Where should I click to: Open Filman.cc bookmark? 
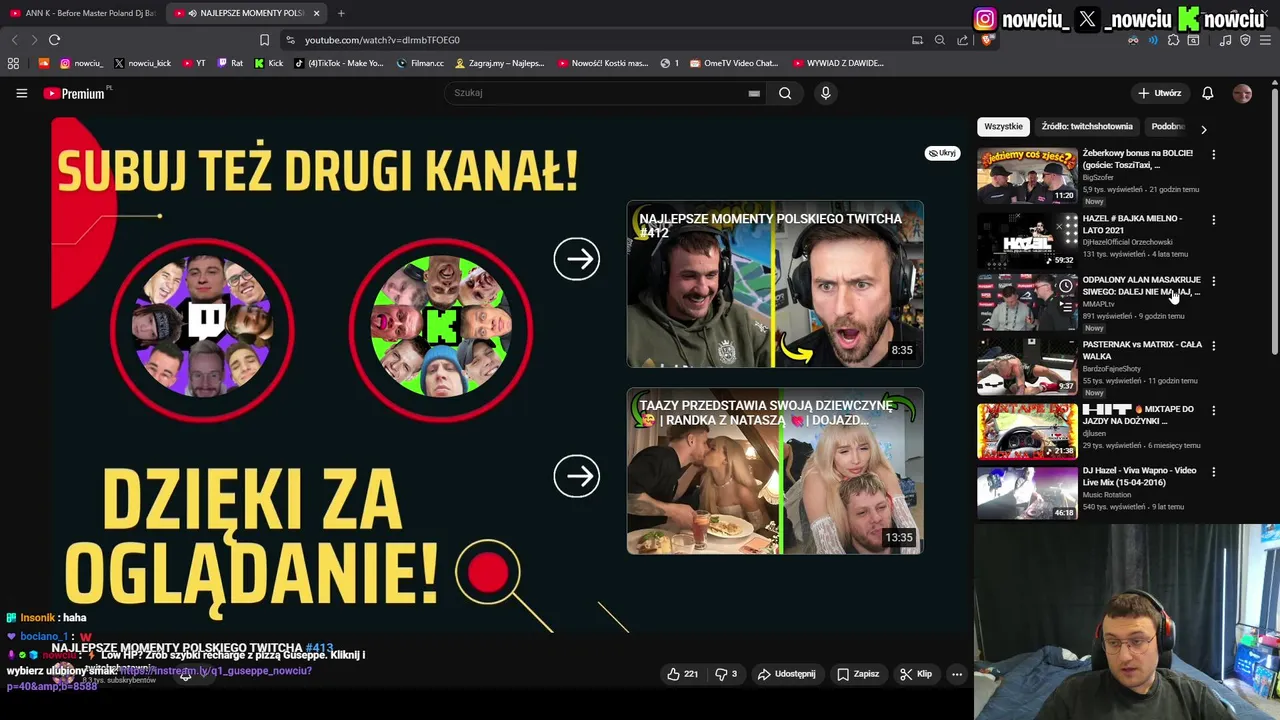tap(420, 63)
